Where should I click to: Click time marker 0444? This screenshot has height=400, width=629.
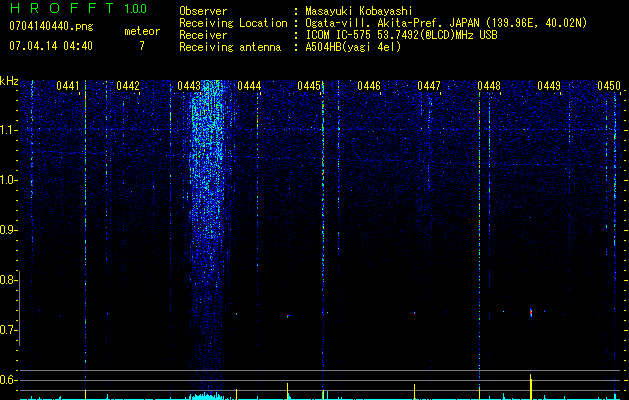[x=249, y=86]
